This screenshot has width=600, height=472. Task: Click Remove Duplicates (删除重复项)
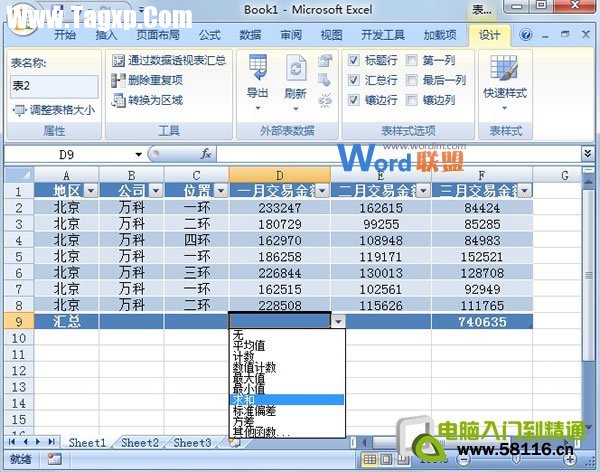click(147, 80)
